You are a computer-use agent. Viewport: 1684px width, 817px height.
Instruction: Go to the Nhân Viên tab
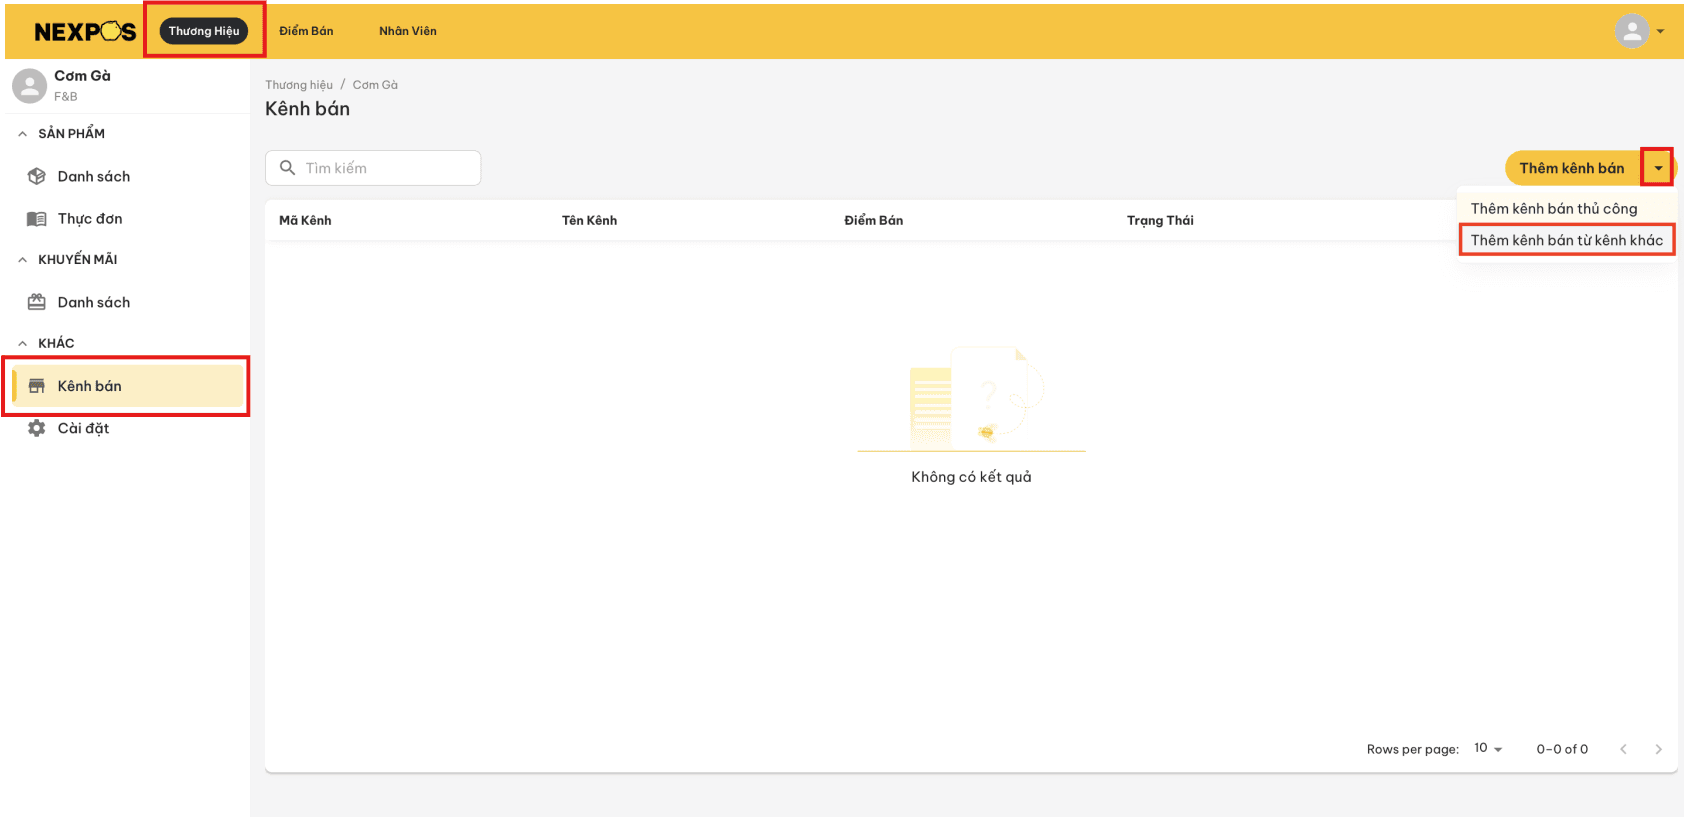point(408,31)
